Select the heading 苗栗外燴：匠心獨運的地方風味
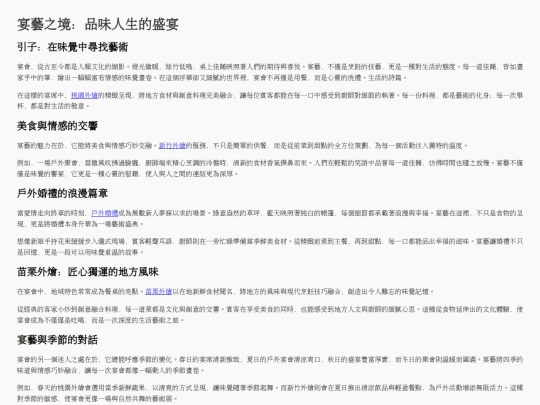The height and width of the screenshot is (405, 540). (88, 272)
